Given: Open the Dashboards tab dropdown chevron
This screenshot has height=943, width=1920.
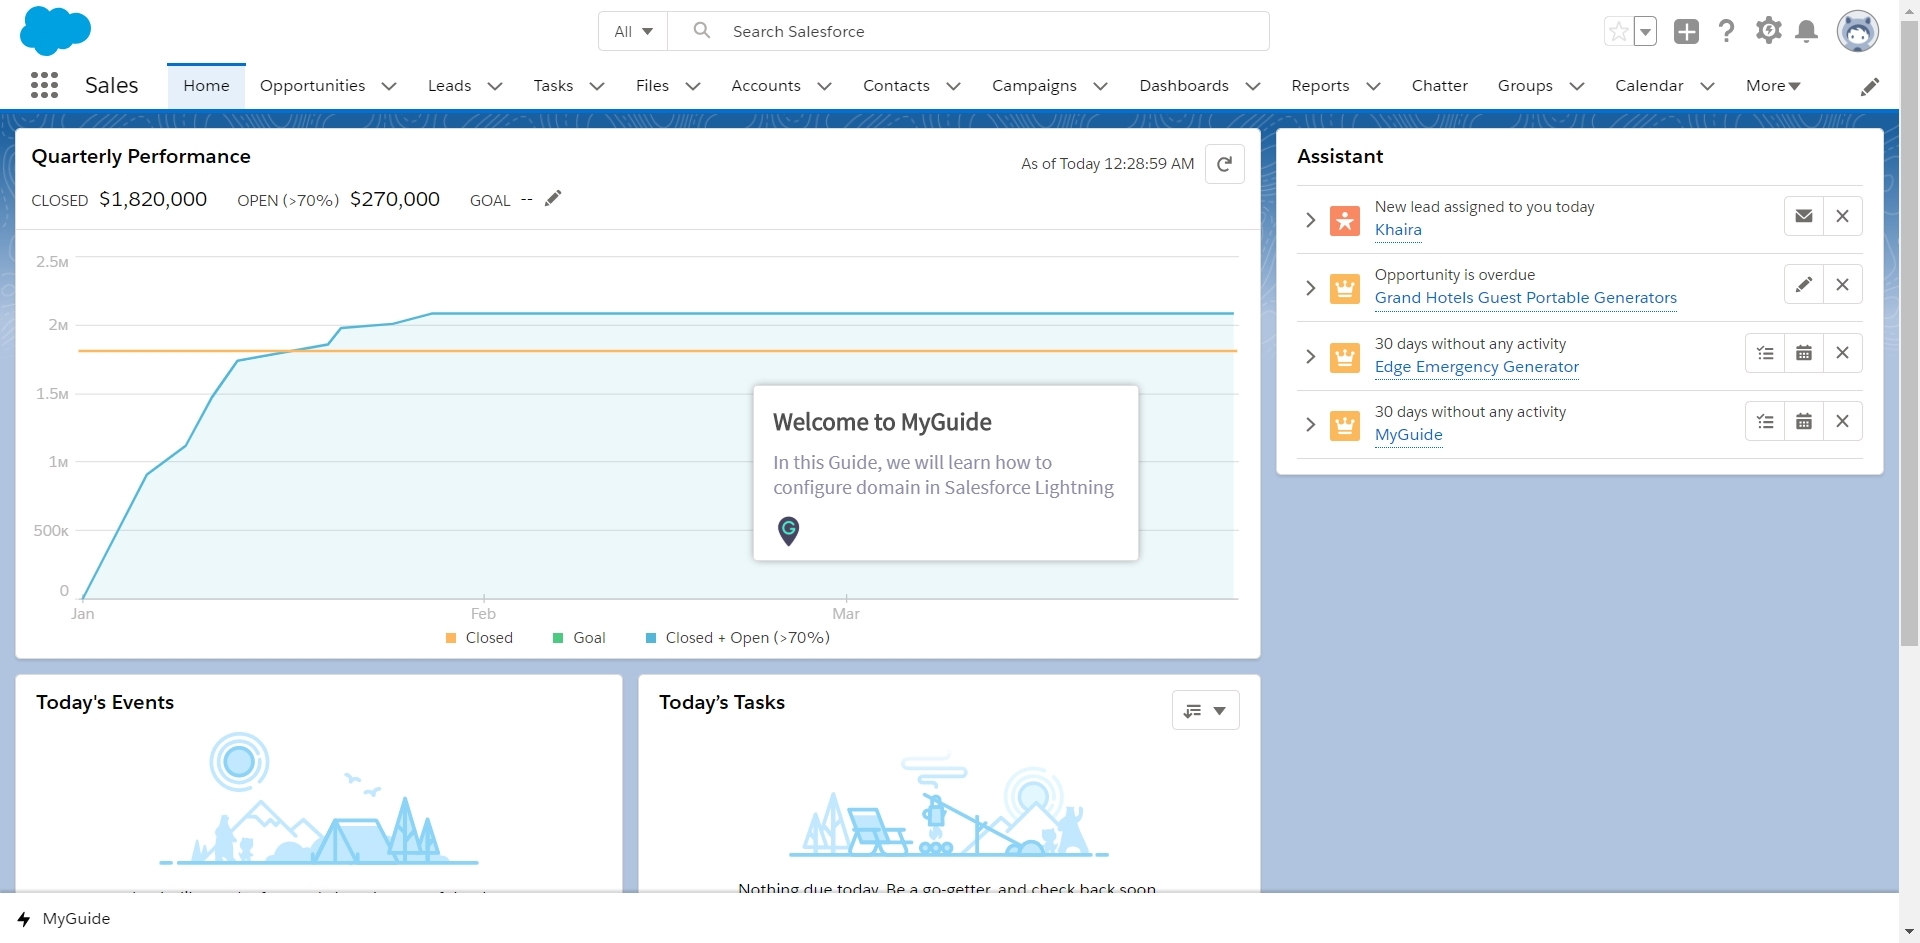Looking at the screenshot, I should click(1252, 86).
